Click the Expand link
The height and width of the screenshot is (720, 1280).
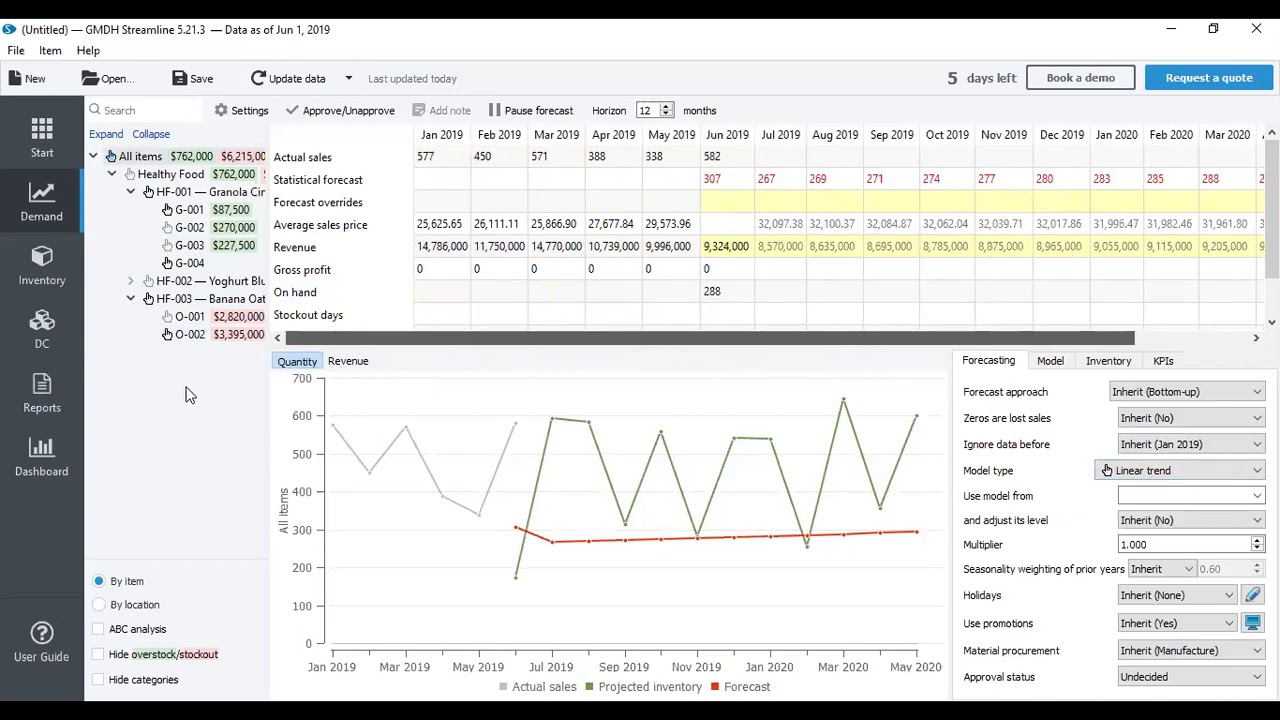[x=106, y=134]
